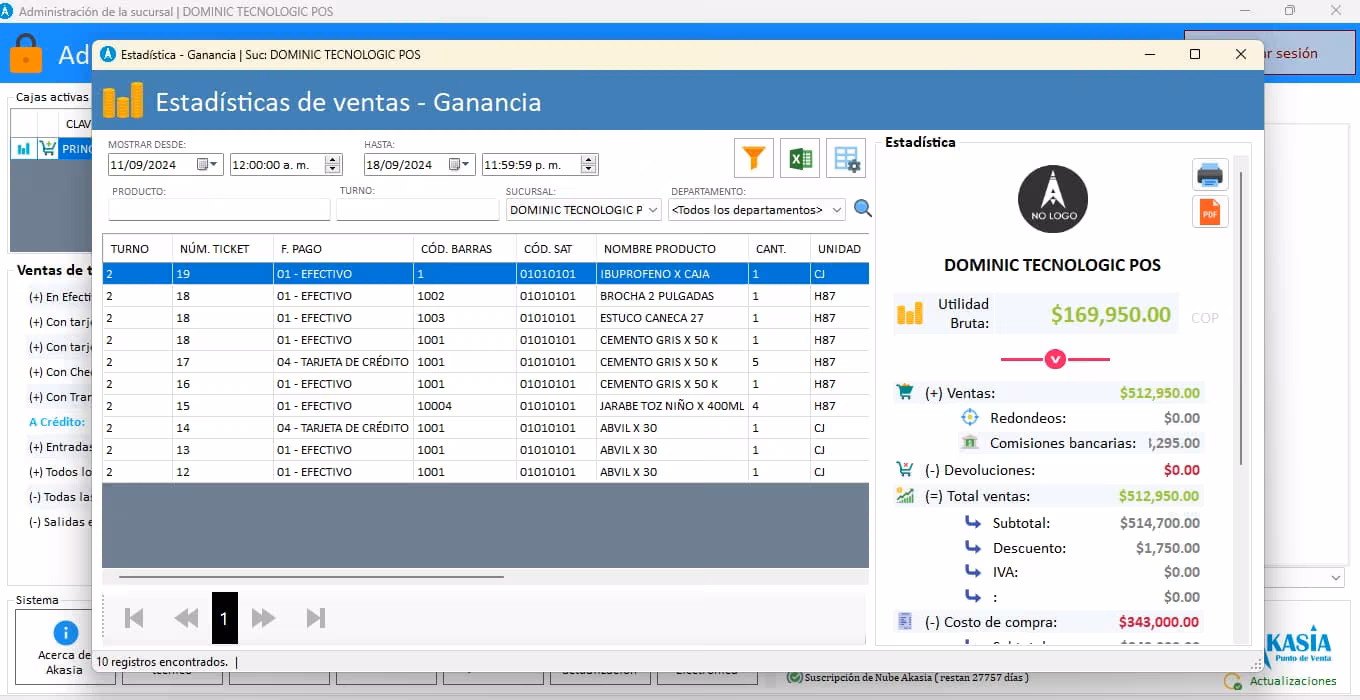Adjust end time 11:59:59 p. m. spinner

[589, 164]
